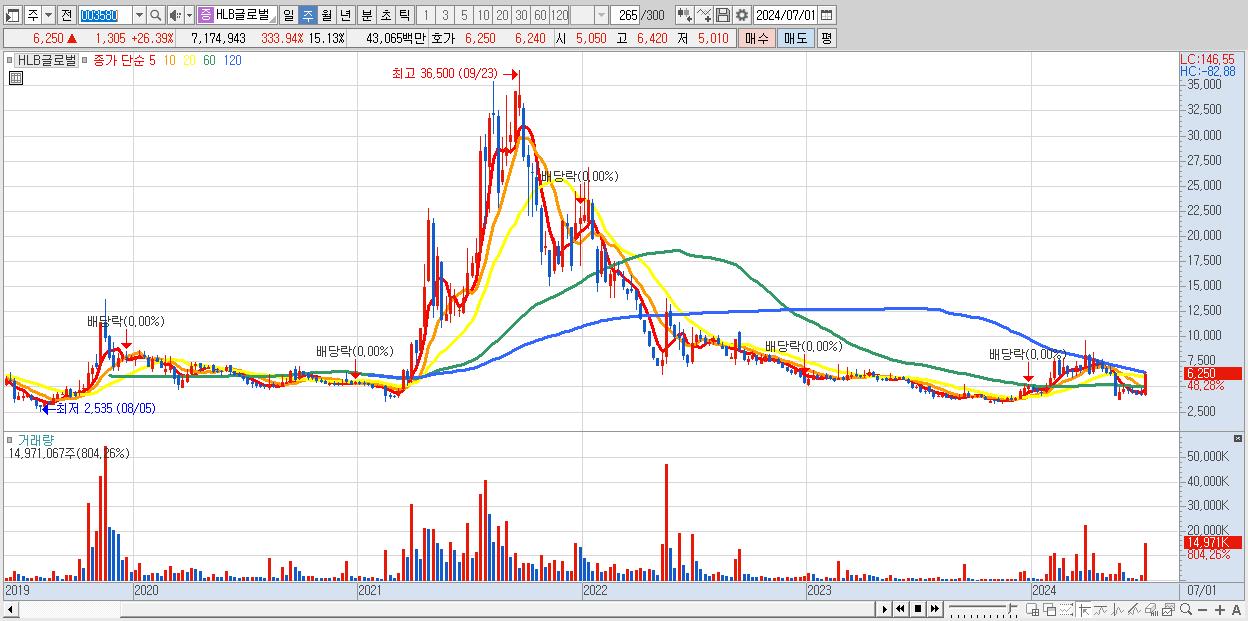
Task: Open the stock search magnifier
Action: (156, 15)
